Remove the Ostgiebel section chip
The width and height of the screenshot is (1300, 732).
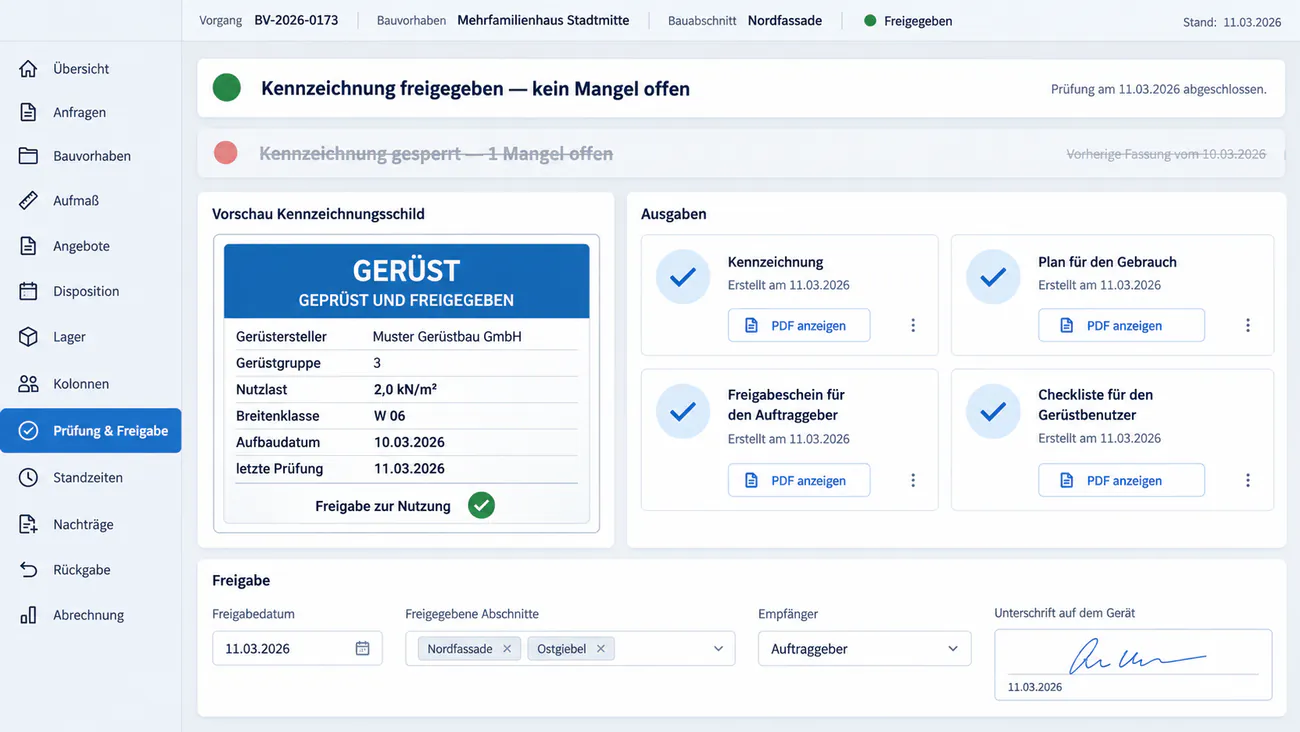coord(601,649)
